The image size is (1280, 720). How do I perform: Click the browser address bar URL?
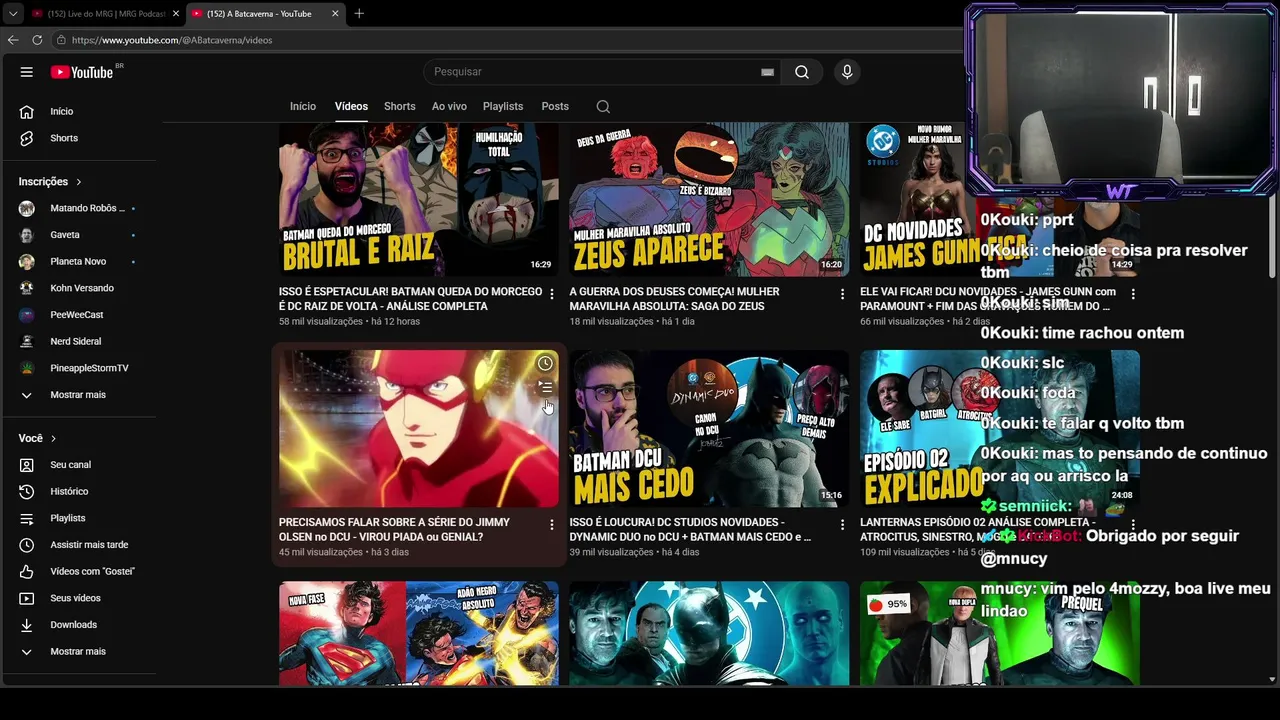coord(172,40)
